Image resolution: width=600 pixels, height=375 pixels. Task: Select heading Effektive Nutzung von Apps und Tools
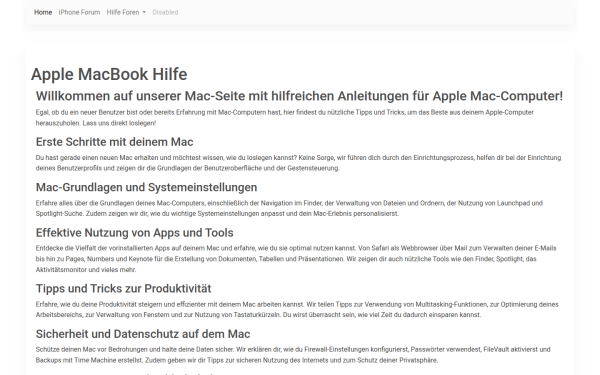134,233
